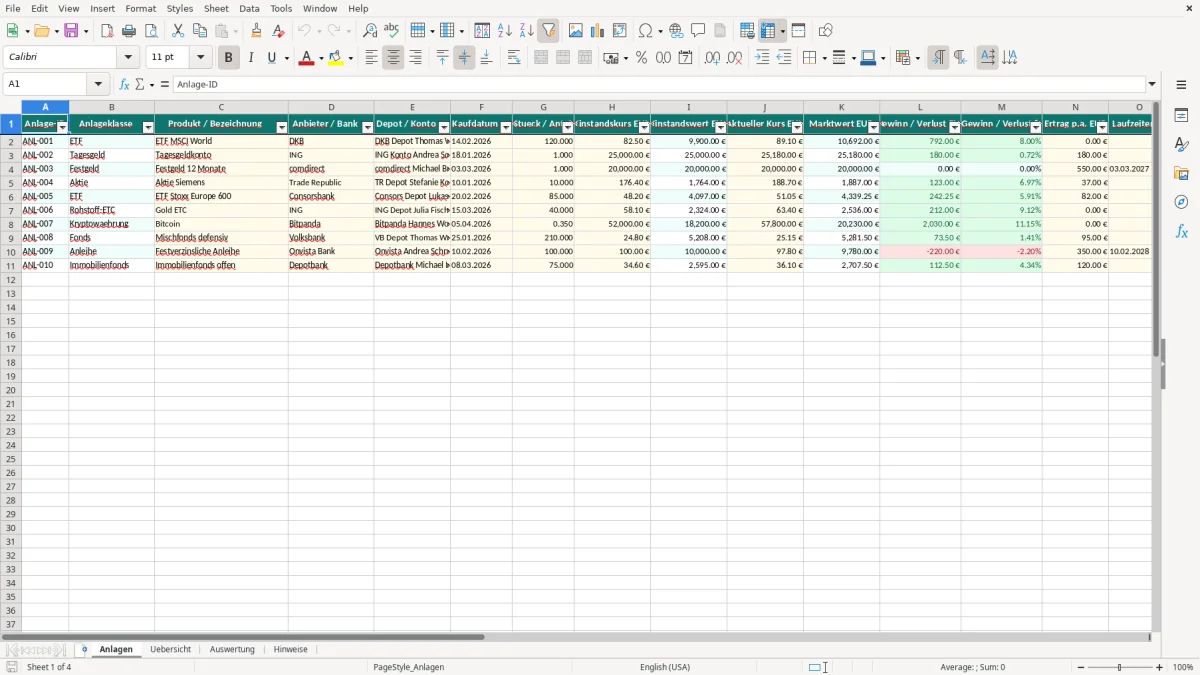Open the Format menu
Viewport: 1200px width, 675px height.
(x=141, y=8)
